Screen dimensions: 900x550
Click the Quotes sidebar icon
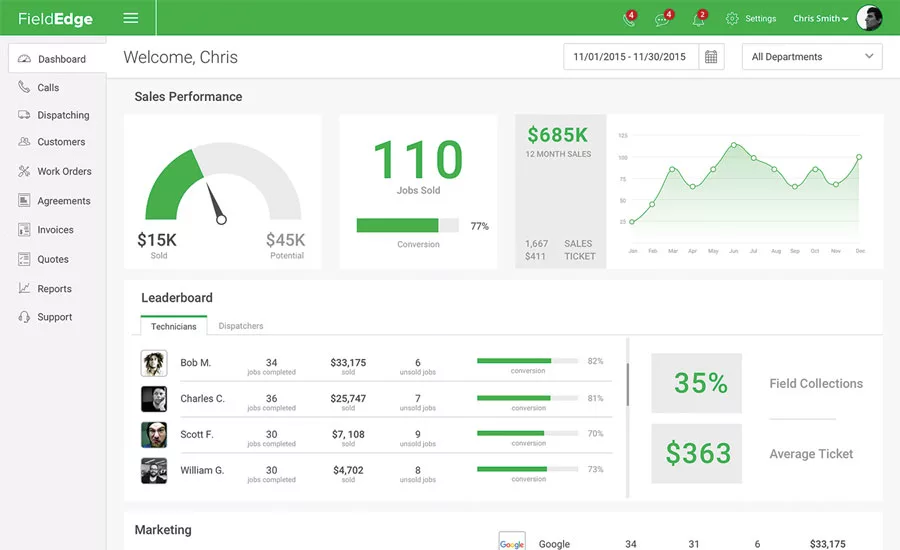[24, 259]
